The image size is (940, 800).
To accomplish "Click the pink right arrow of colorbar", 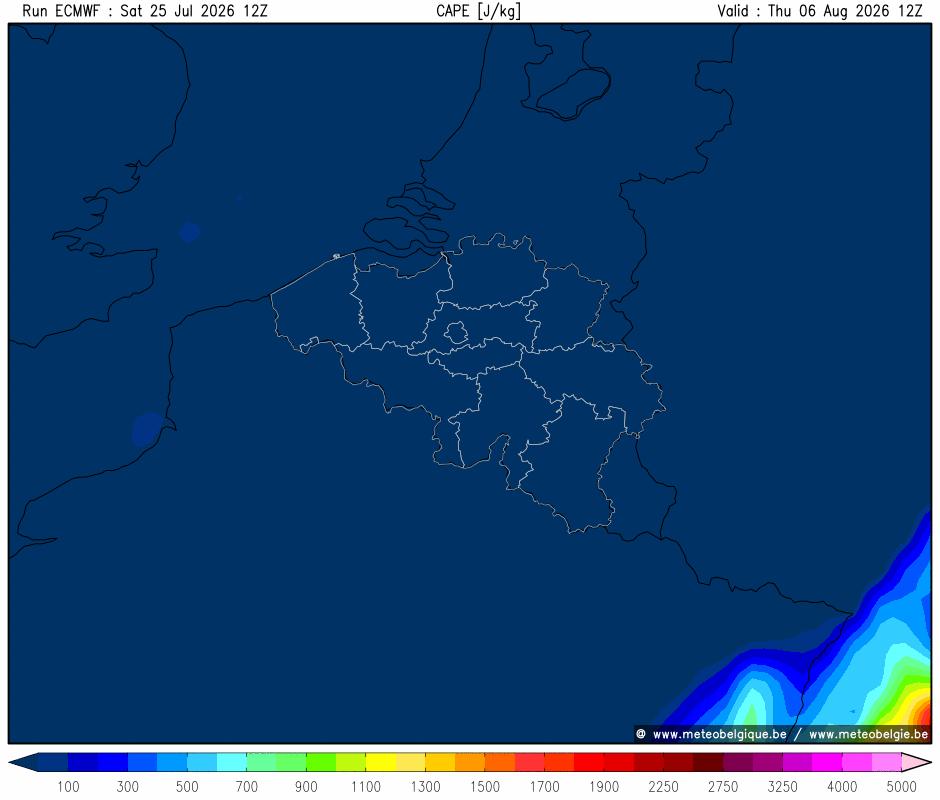I will (x=917, y=762).
